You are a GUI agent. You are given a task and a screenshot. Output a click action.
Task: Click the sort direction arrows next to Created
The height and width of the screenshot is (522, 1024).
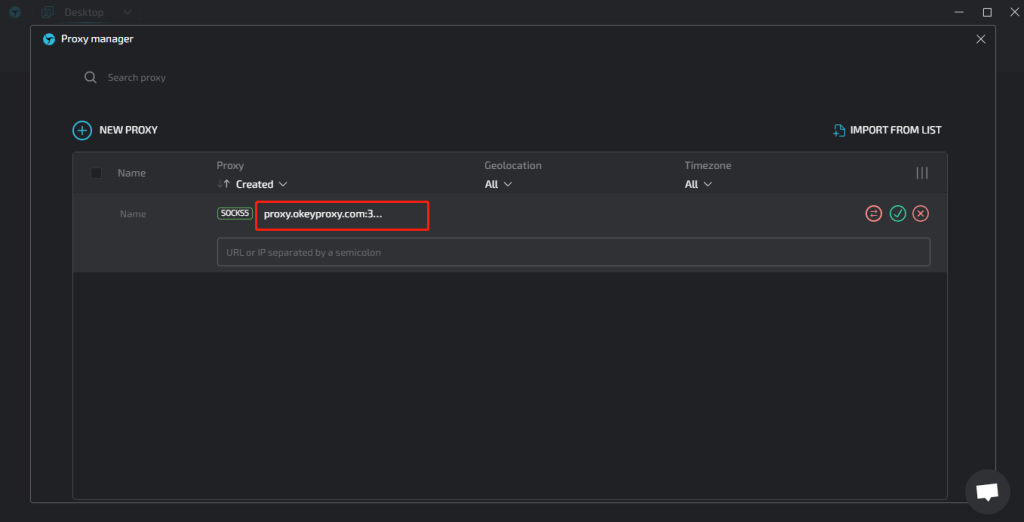224,184
